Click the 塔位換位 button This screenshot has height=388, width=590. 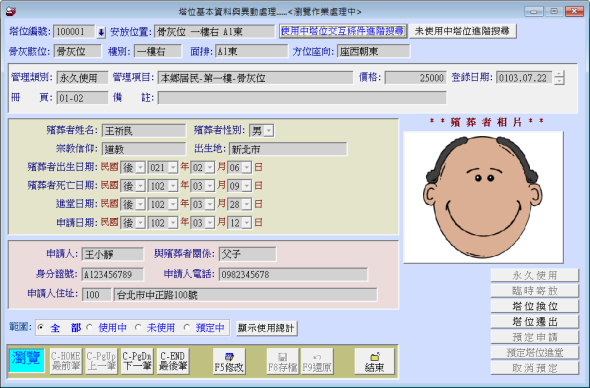coord(534,306)
